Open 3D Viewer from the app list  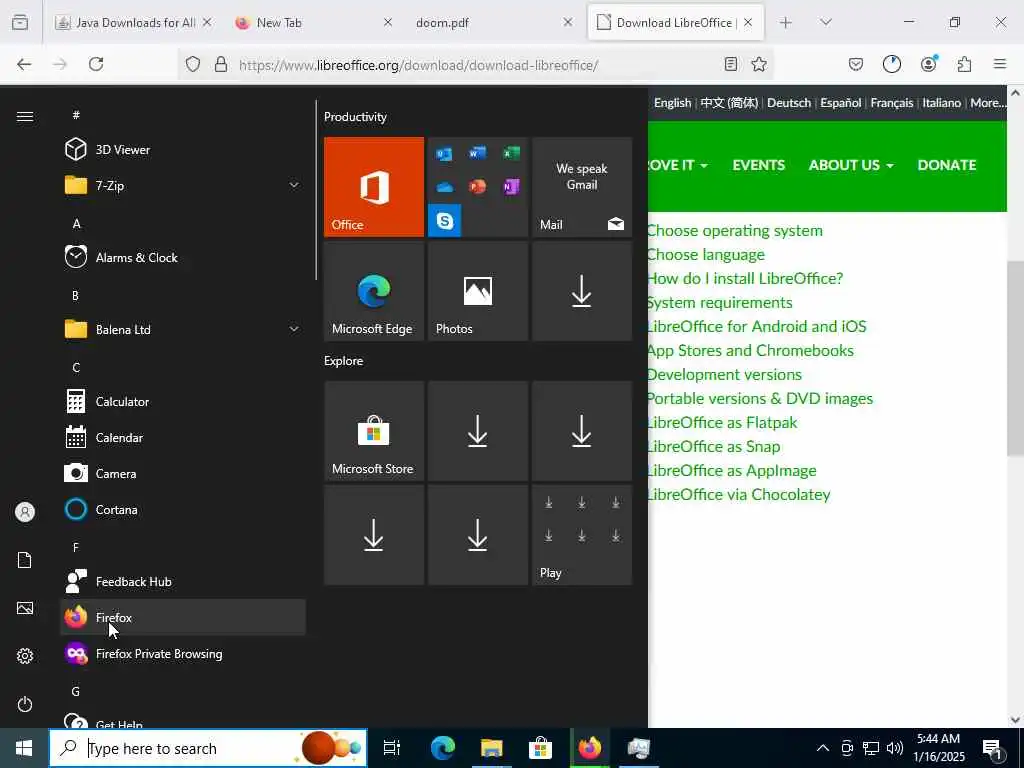pos(183,150)
